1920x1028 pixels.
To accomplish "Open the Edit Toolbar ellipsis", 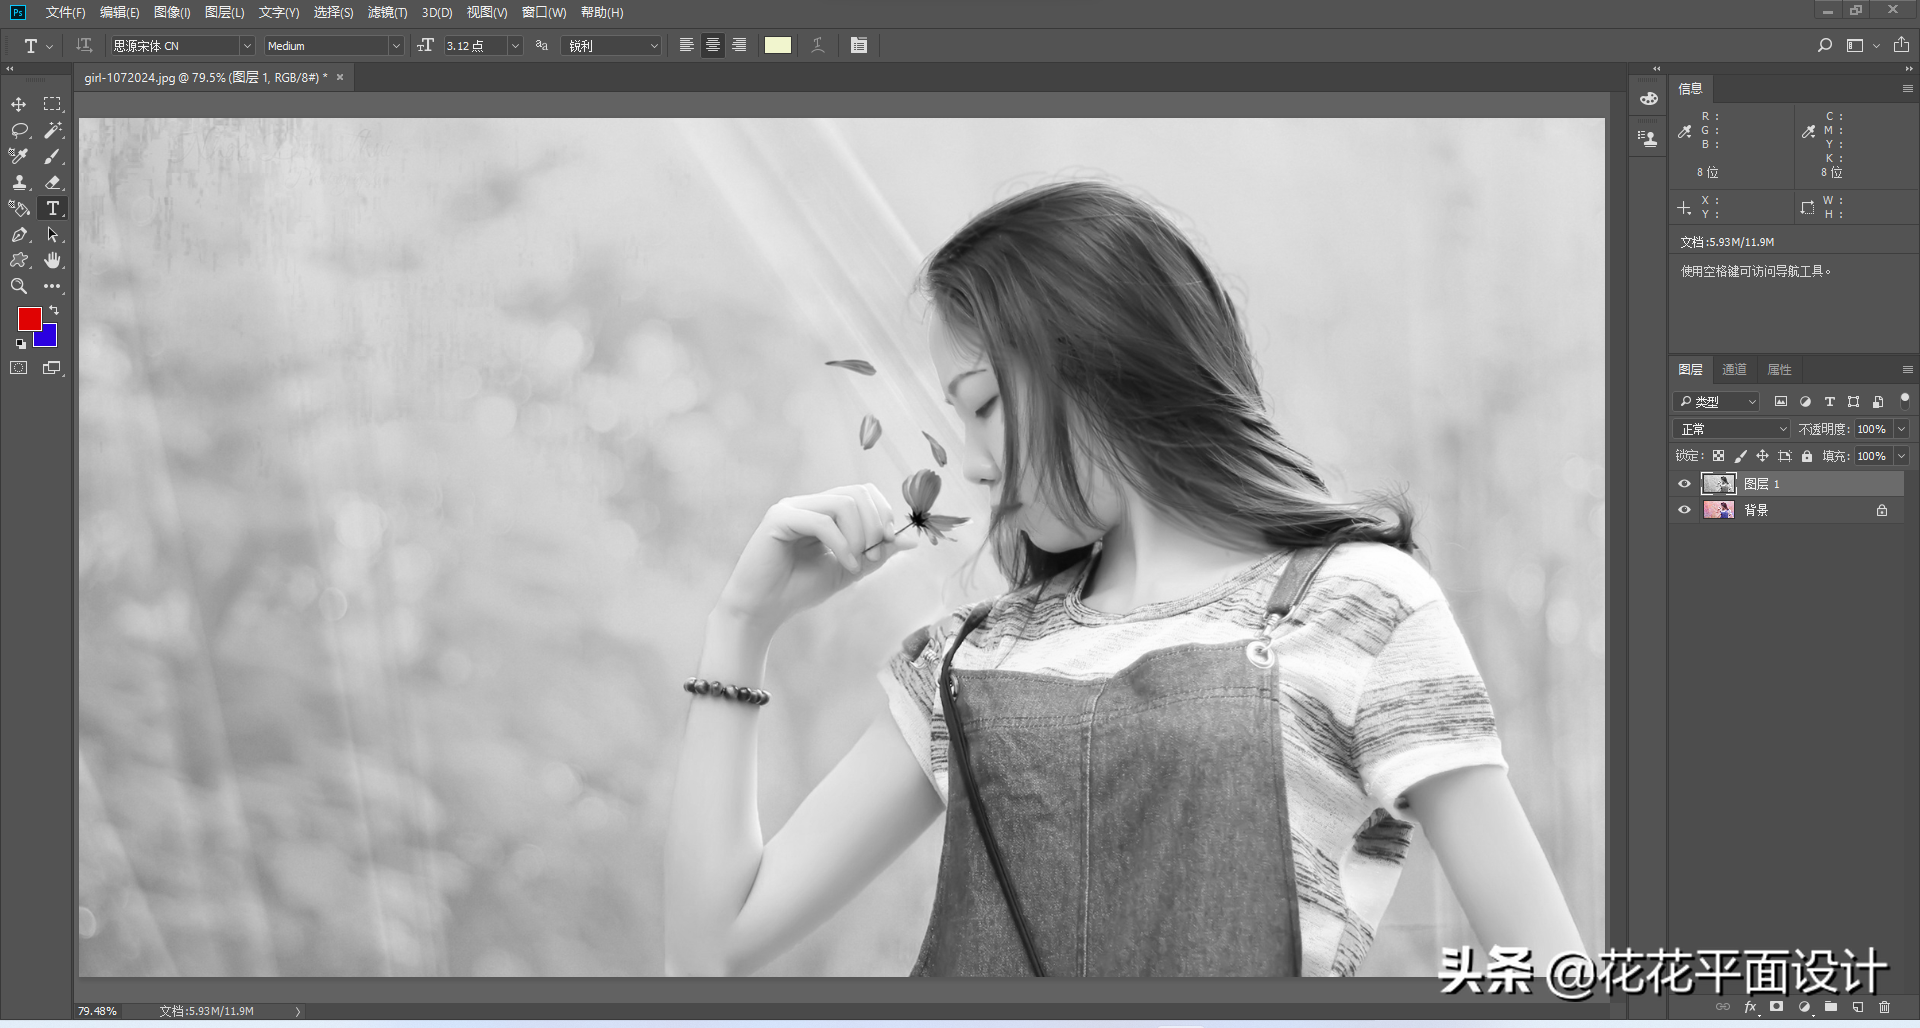I will click(52, 286).
